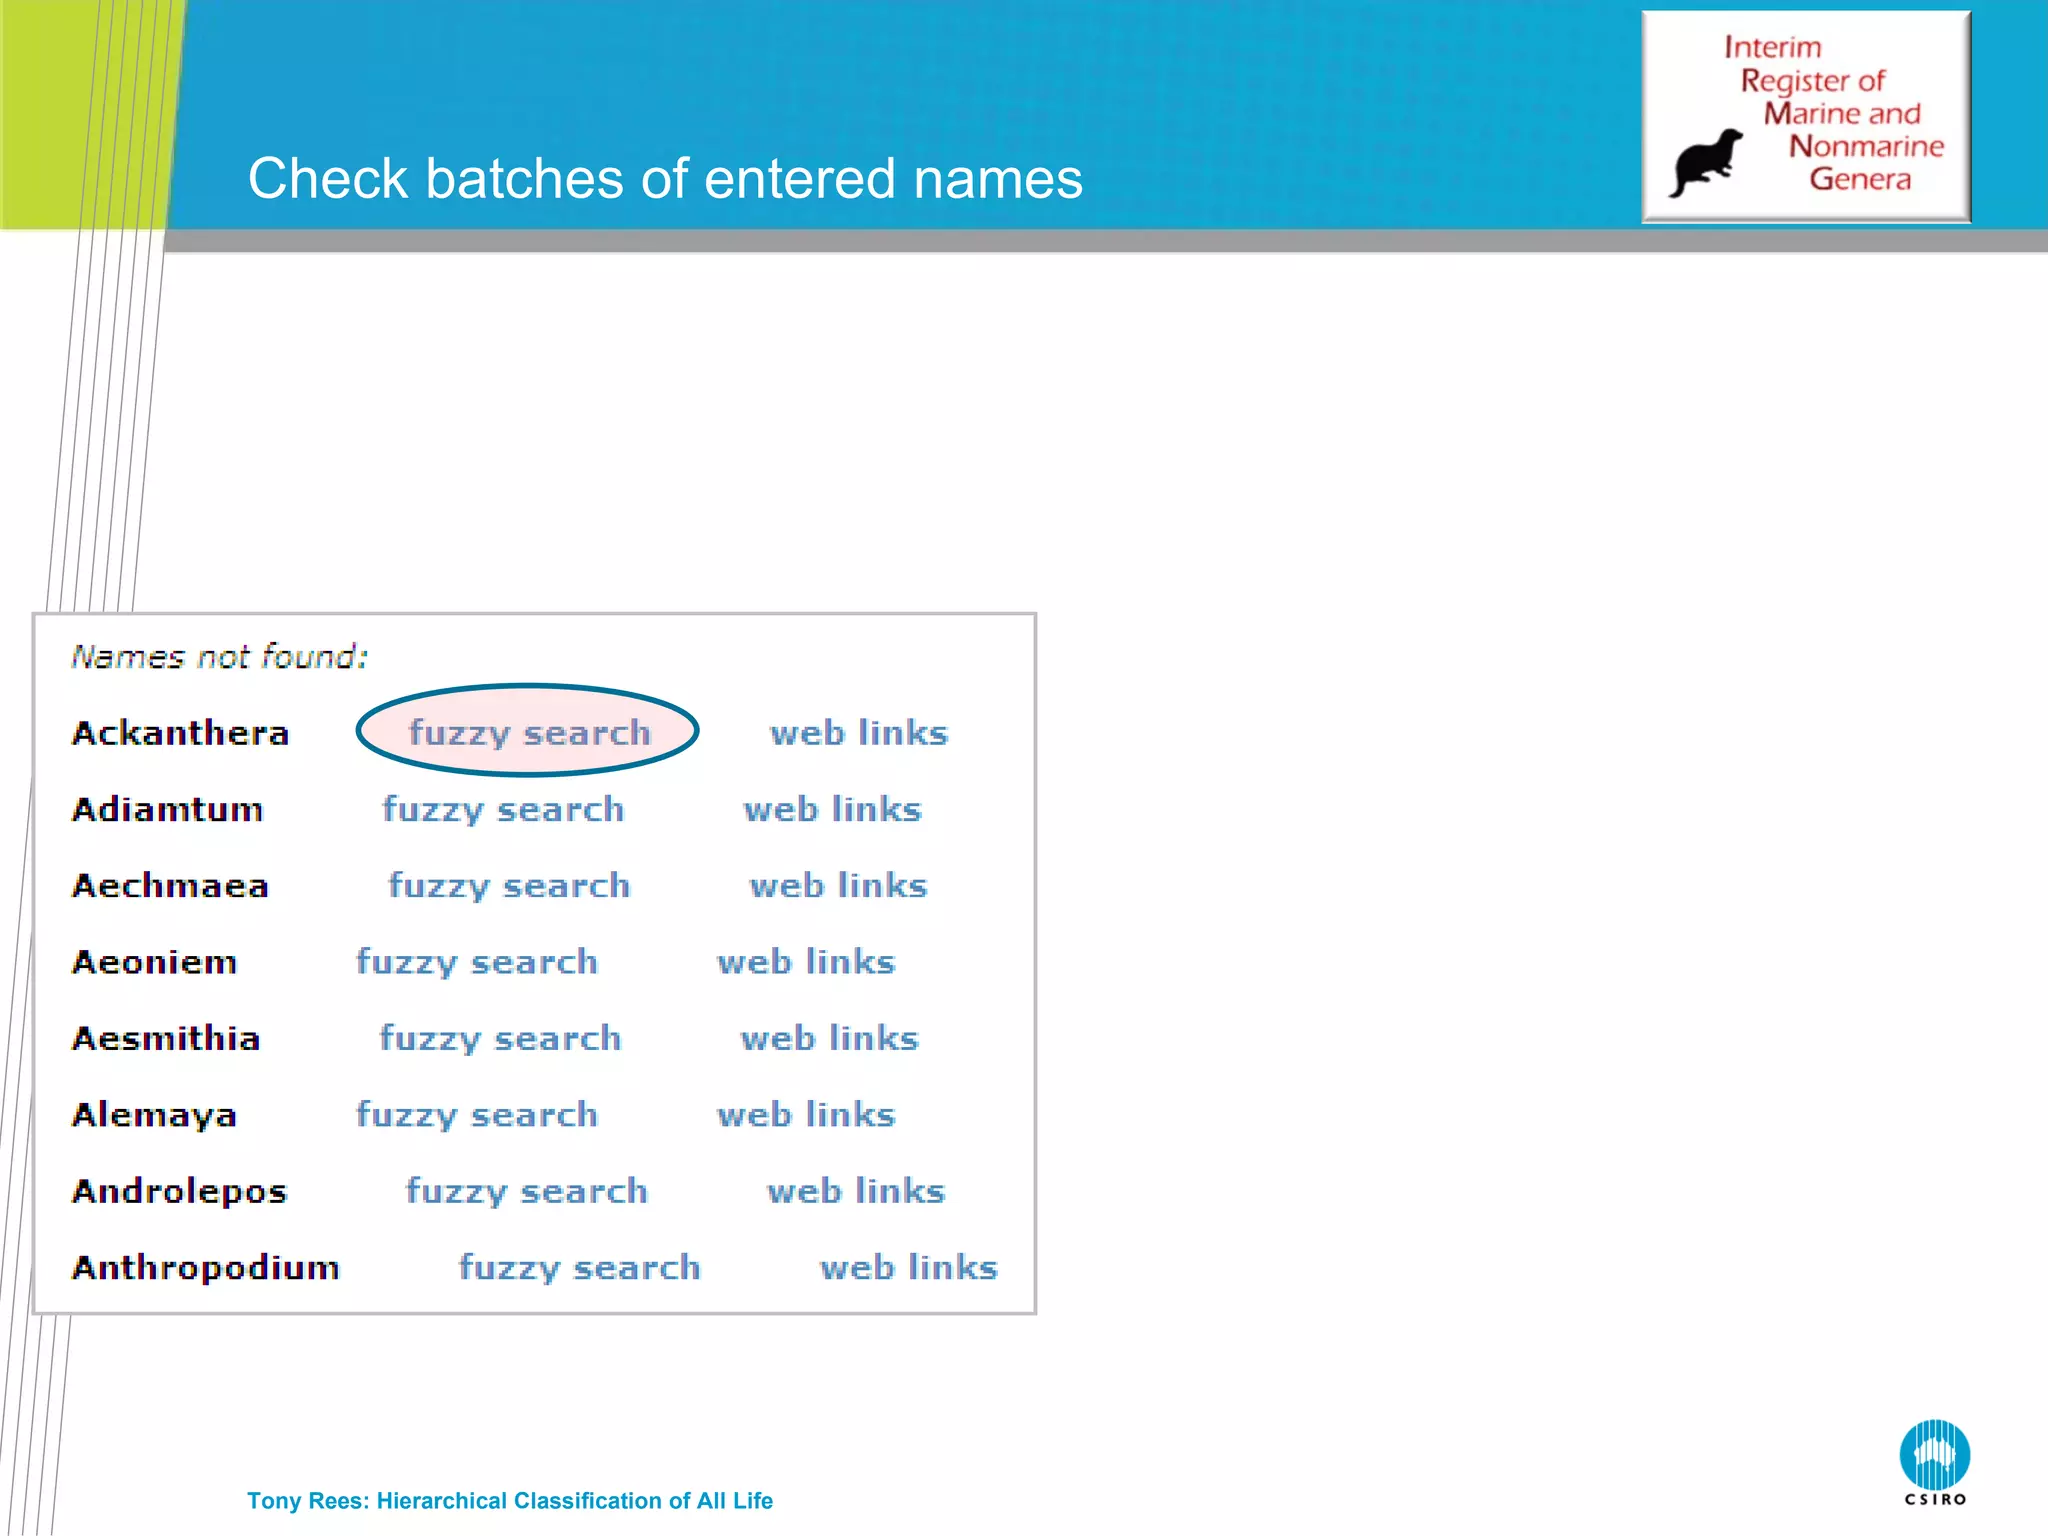Select the name Anthropodium

coord(205,1267)
